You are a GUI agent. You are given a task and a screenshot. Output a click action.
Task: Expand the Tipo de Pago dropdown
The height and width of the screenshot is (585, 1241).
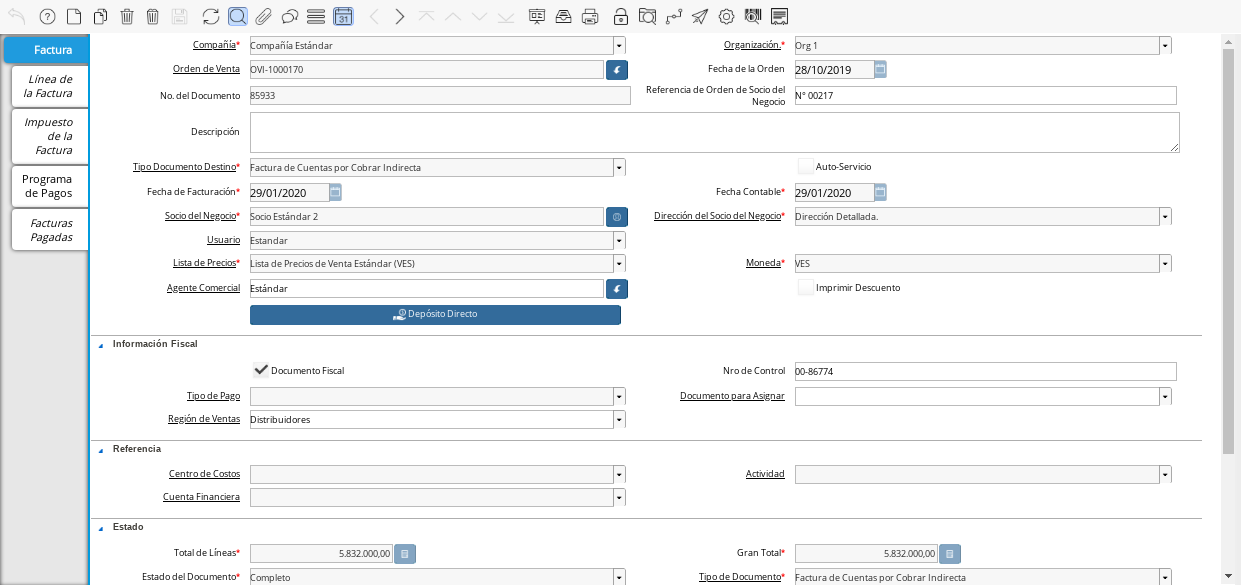pos(620,396)
